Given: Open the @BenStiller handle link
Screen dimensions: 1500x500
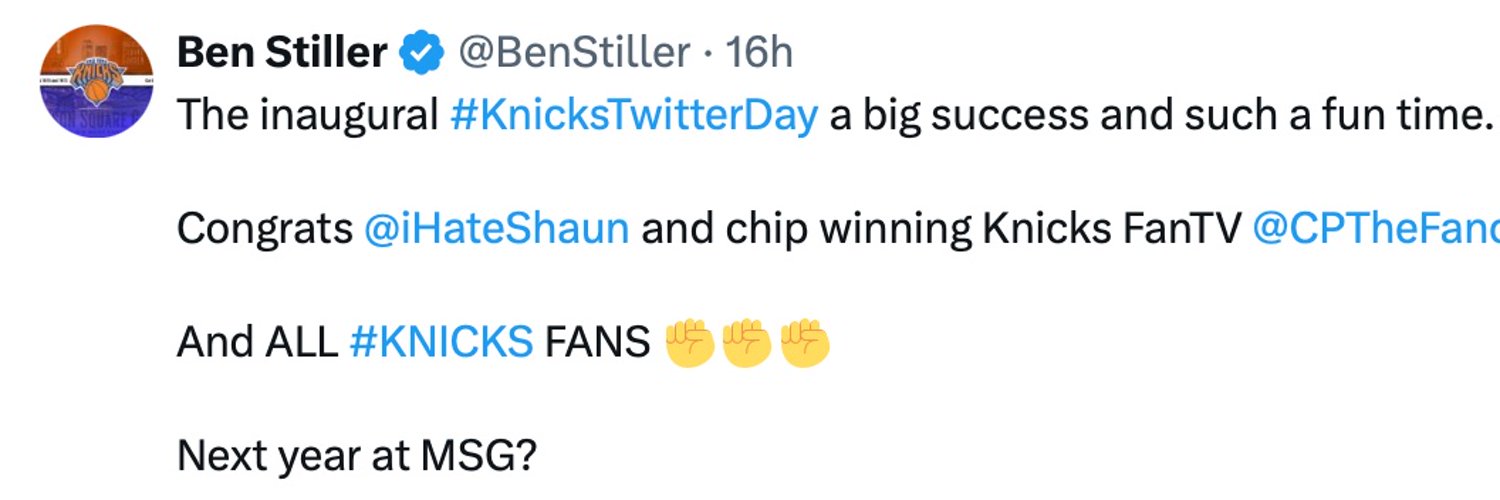Looking at the screenshot, I should 574,53.
